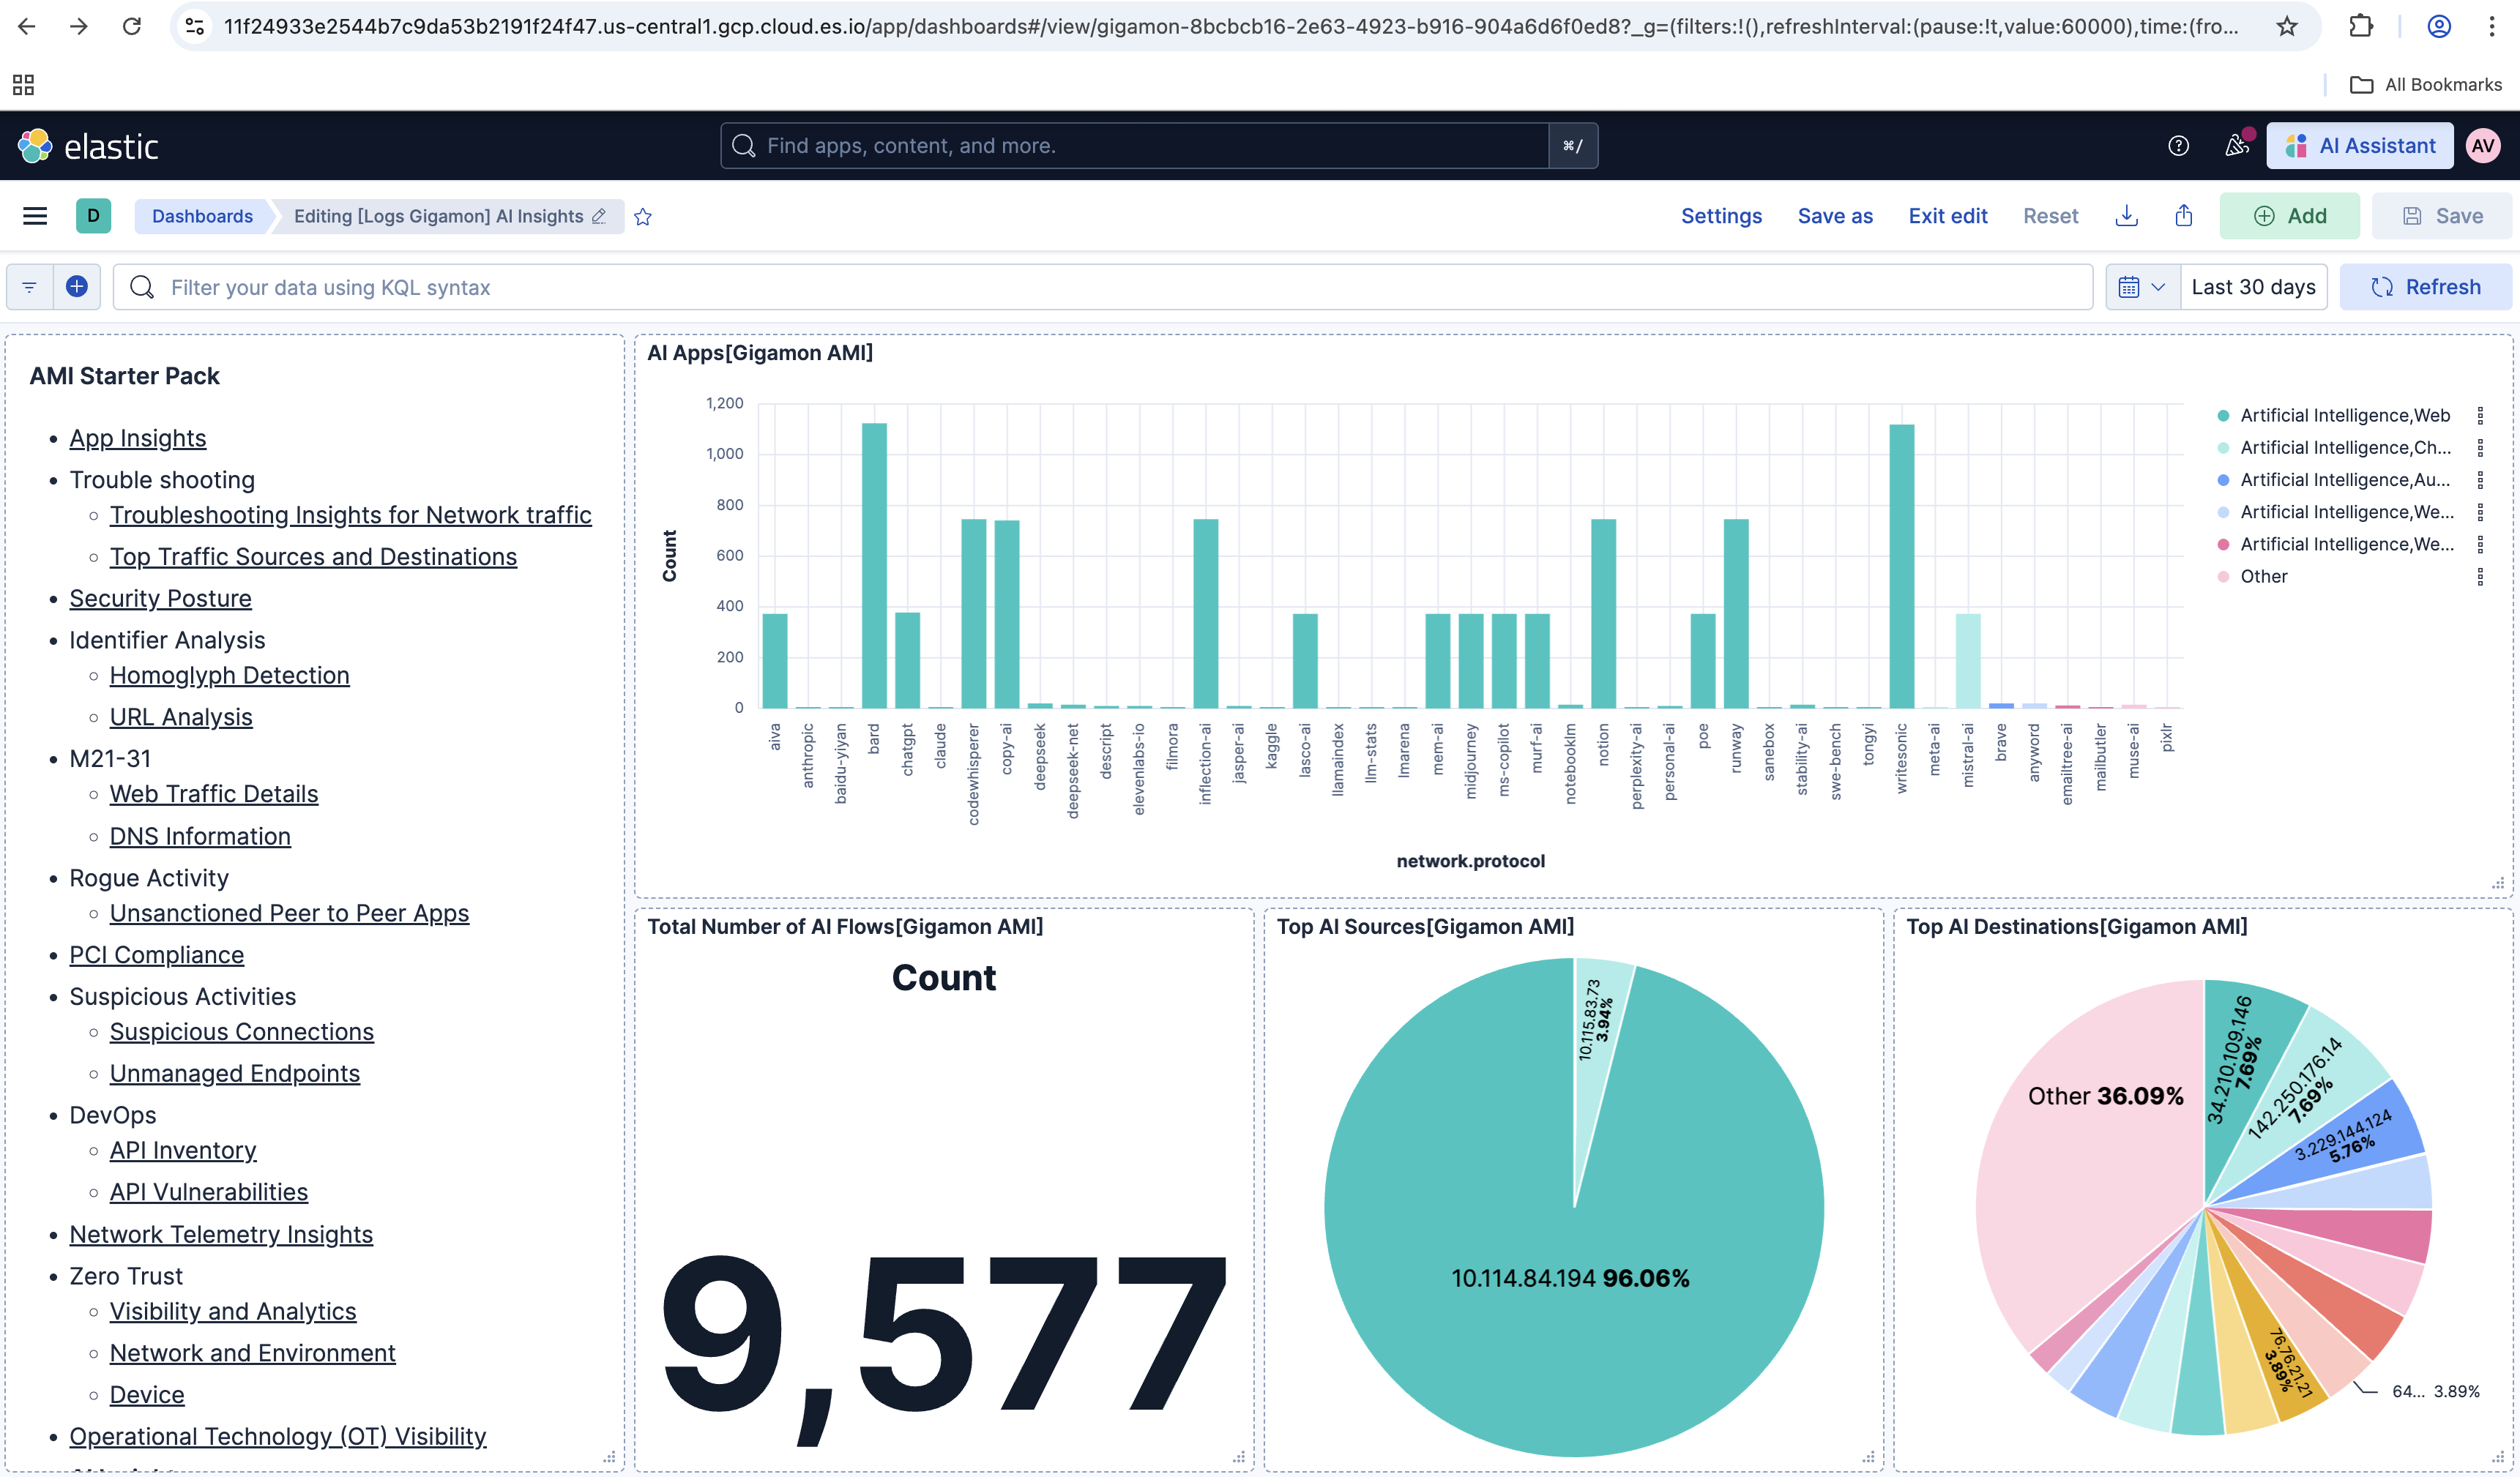Open the newsfeed bell icon
The height and width of the screenshot is (1477, 2520).
[x=2235, y=146]
